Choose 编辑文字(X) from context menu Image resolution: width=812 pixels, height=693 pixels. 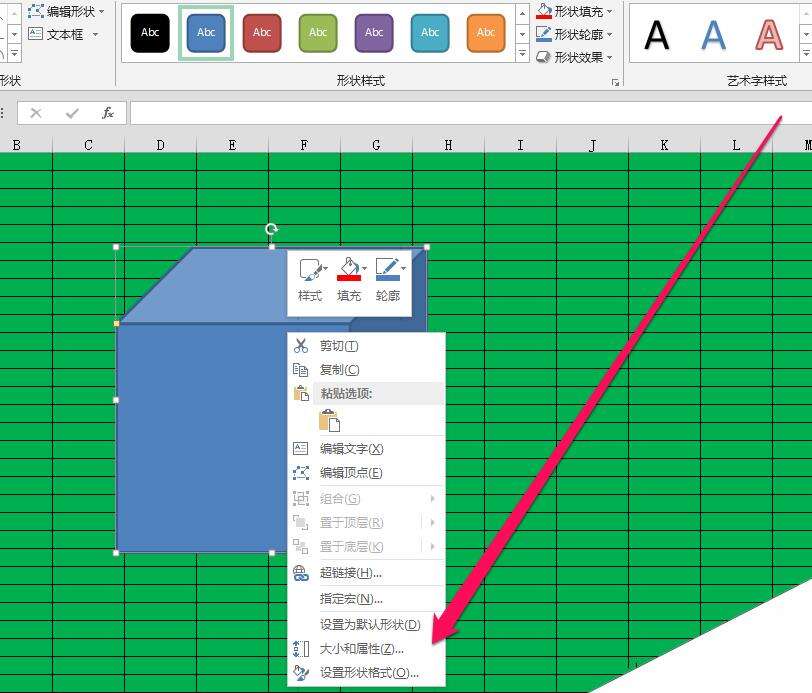[x=366, y=449]
